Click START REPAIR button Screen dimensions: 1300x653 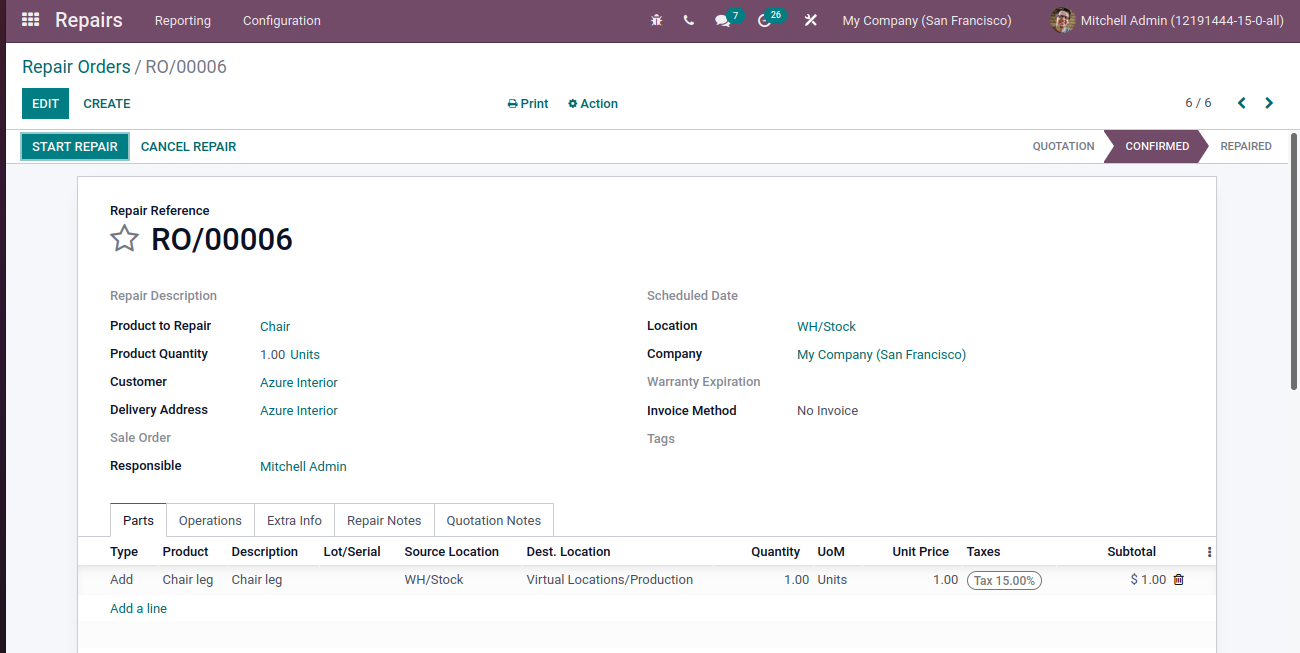click(x=75, y=146)
